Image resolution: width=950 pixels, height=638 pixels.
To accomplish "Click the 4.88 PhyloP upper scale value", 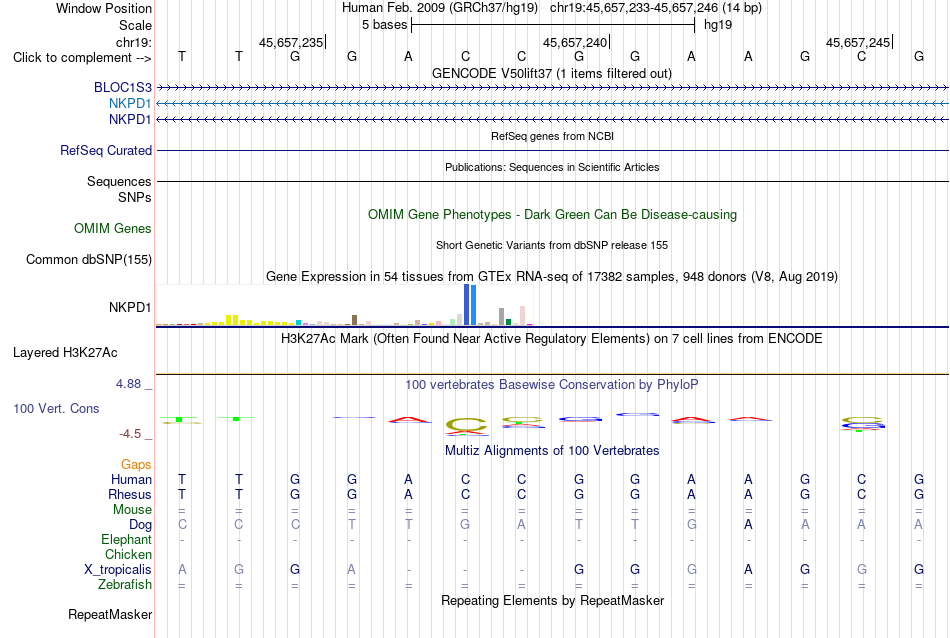I will 128,384.
